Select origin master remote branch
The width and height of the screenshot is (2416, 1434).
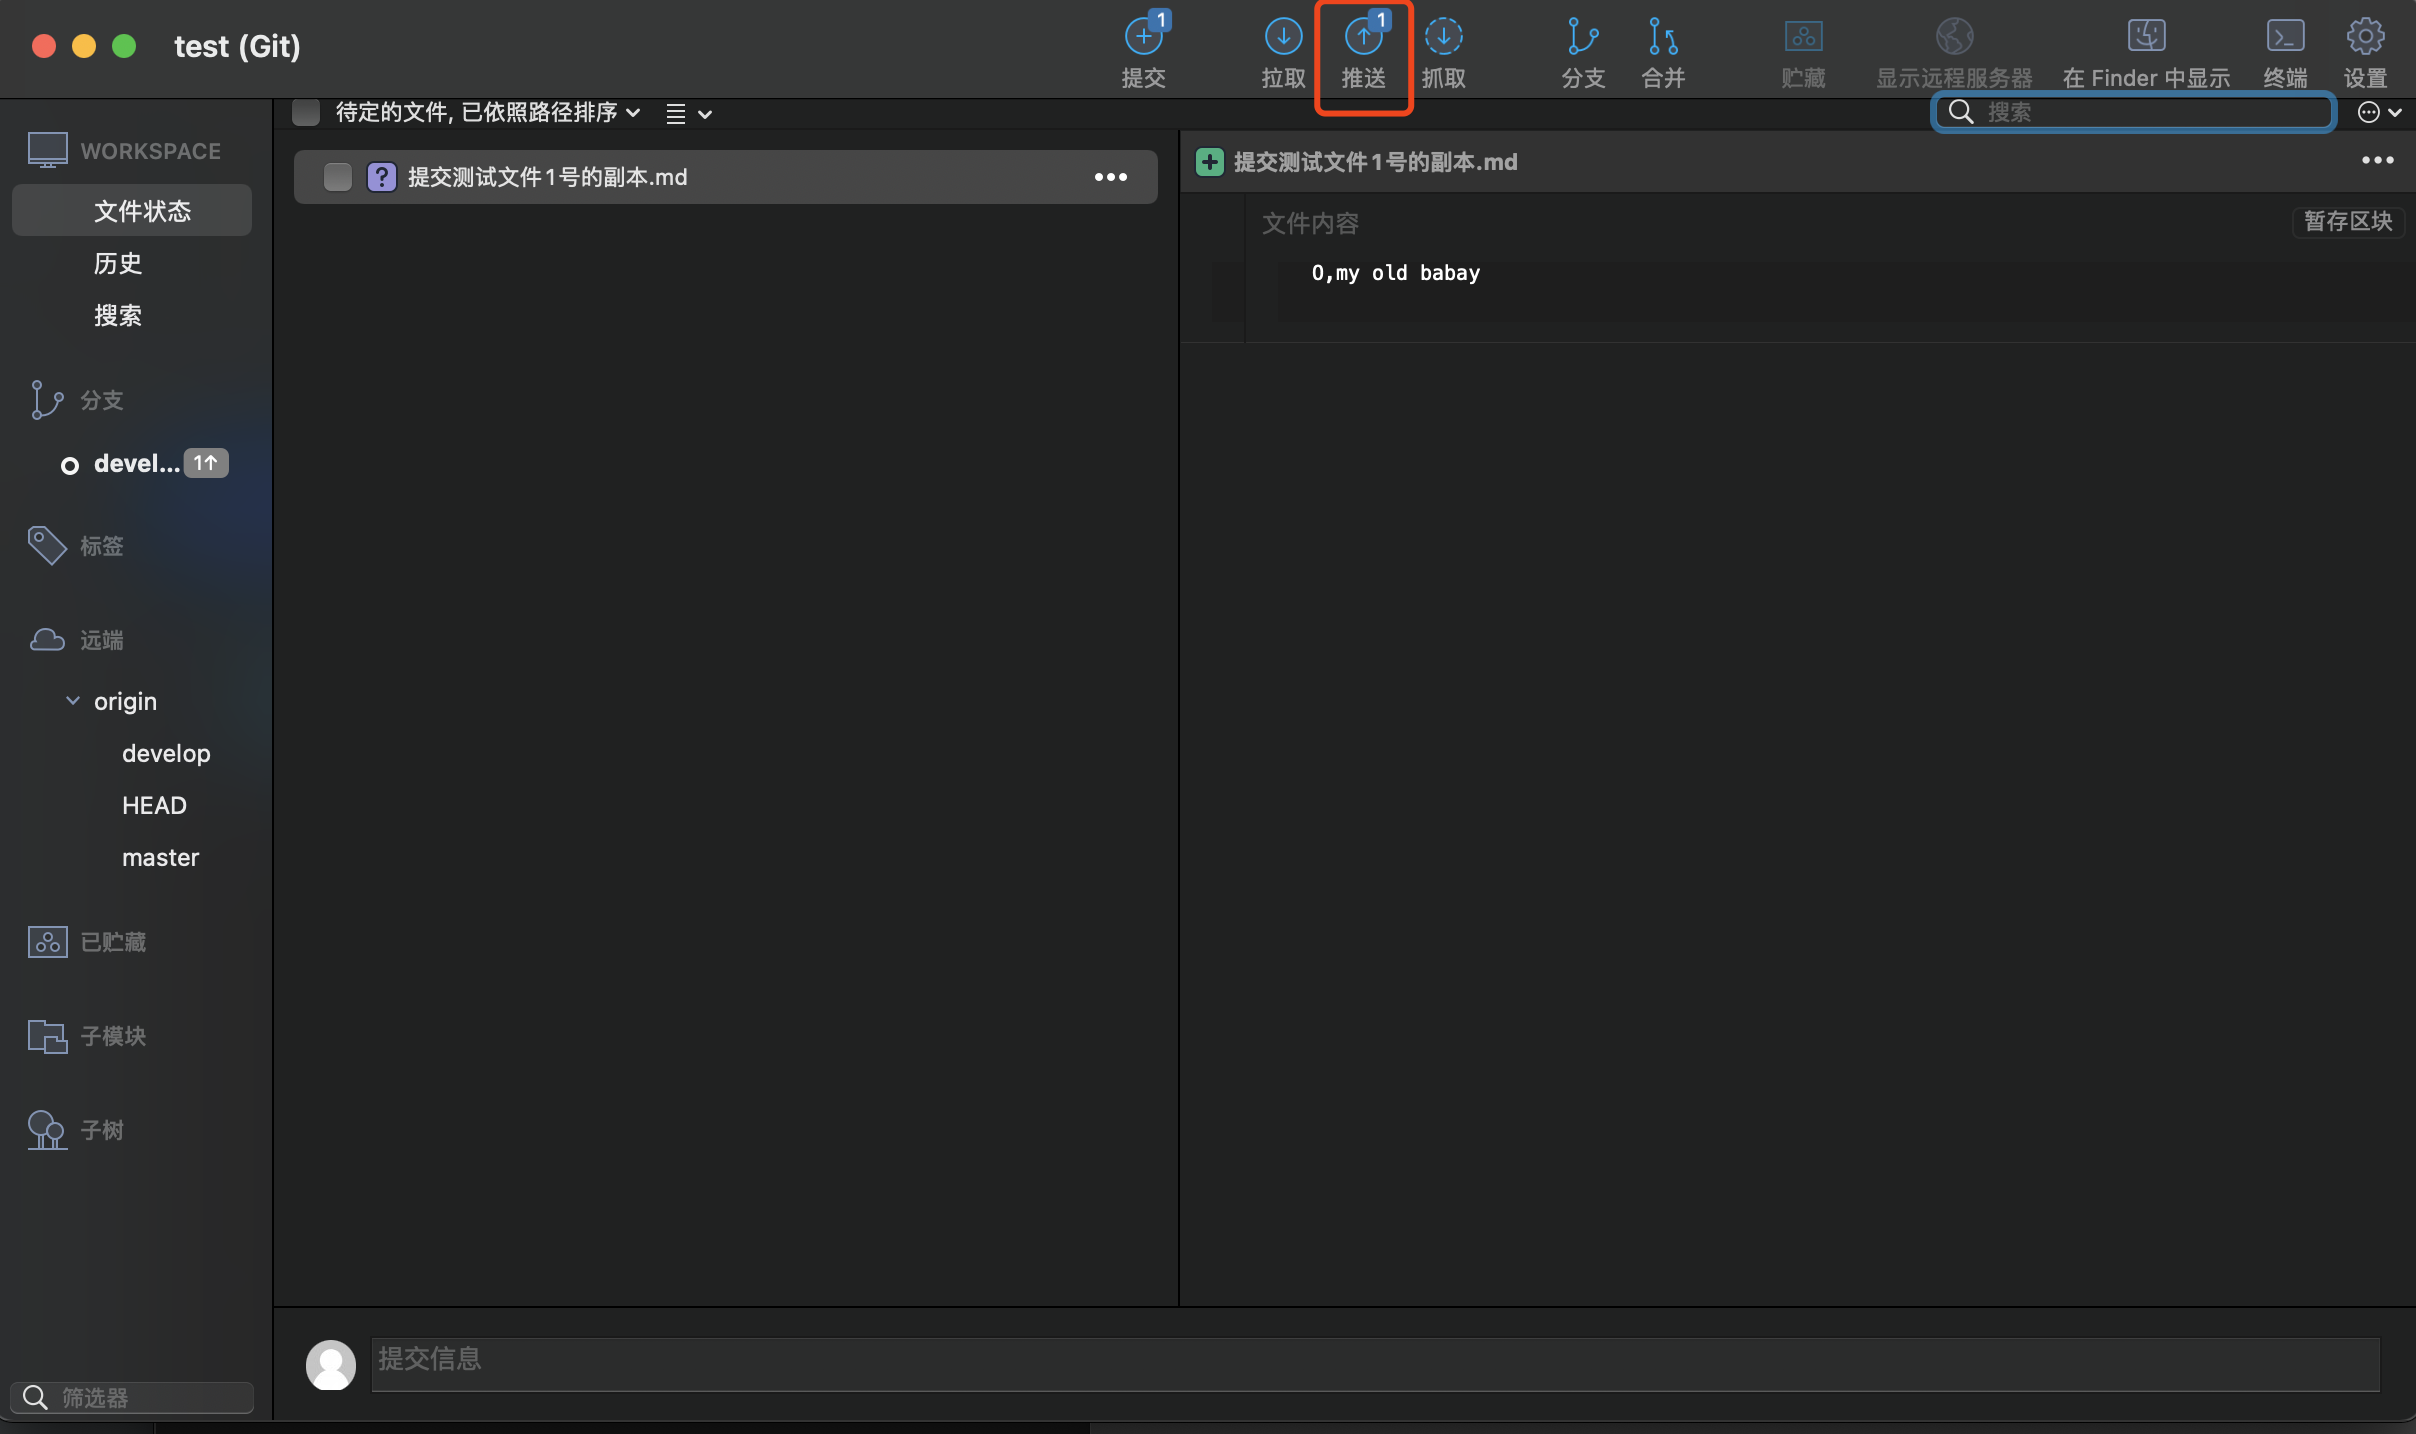(x=160, y=857)
